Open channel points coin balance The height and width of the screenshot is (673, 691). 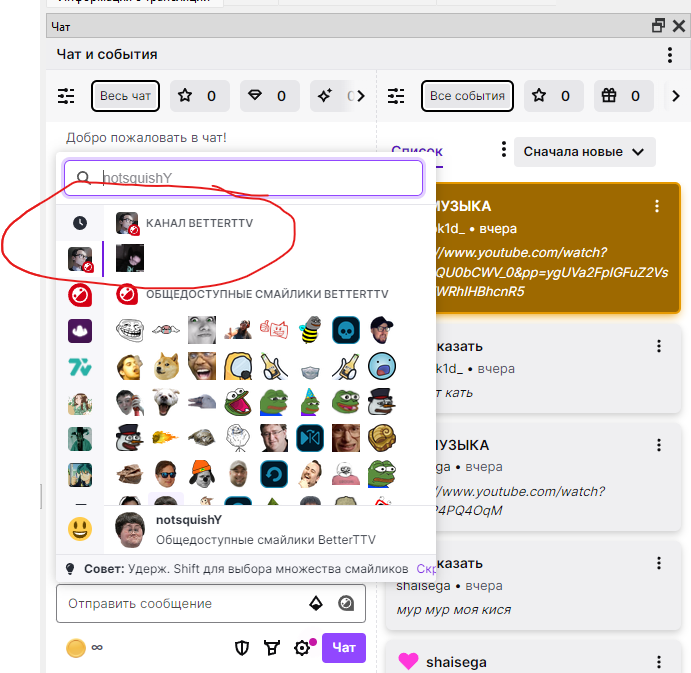coord(84,648)
